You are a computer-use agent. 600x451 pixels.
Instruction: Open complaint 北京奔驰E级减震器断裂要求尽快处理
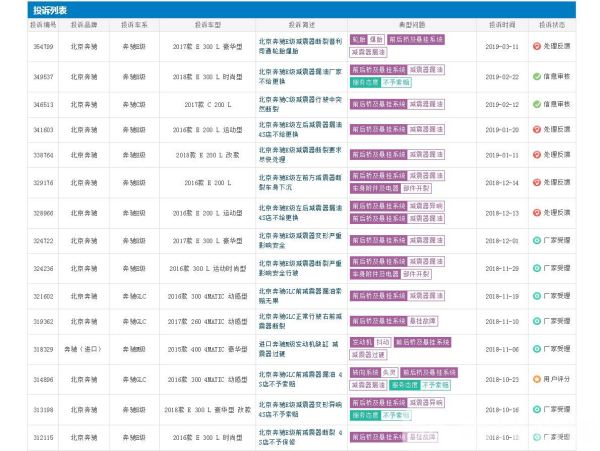pyautogui.click(x=300, y=155)
